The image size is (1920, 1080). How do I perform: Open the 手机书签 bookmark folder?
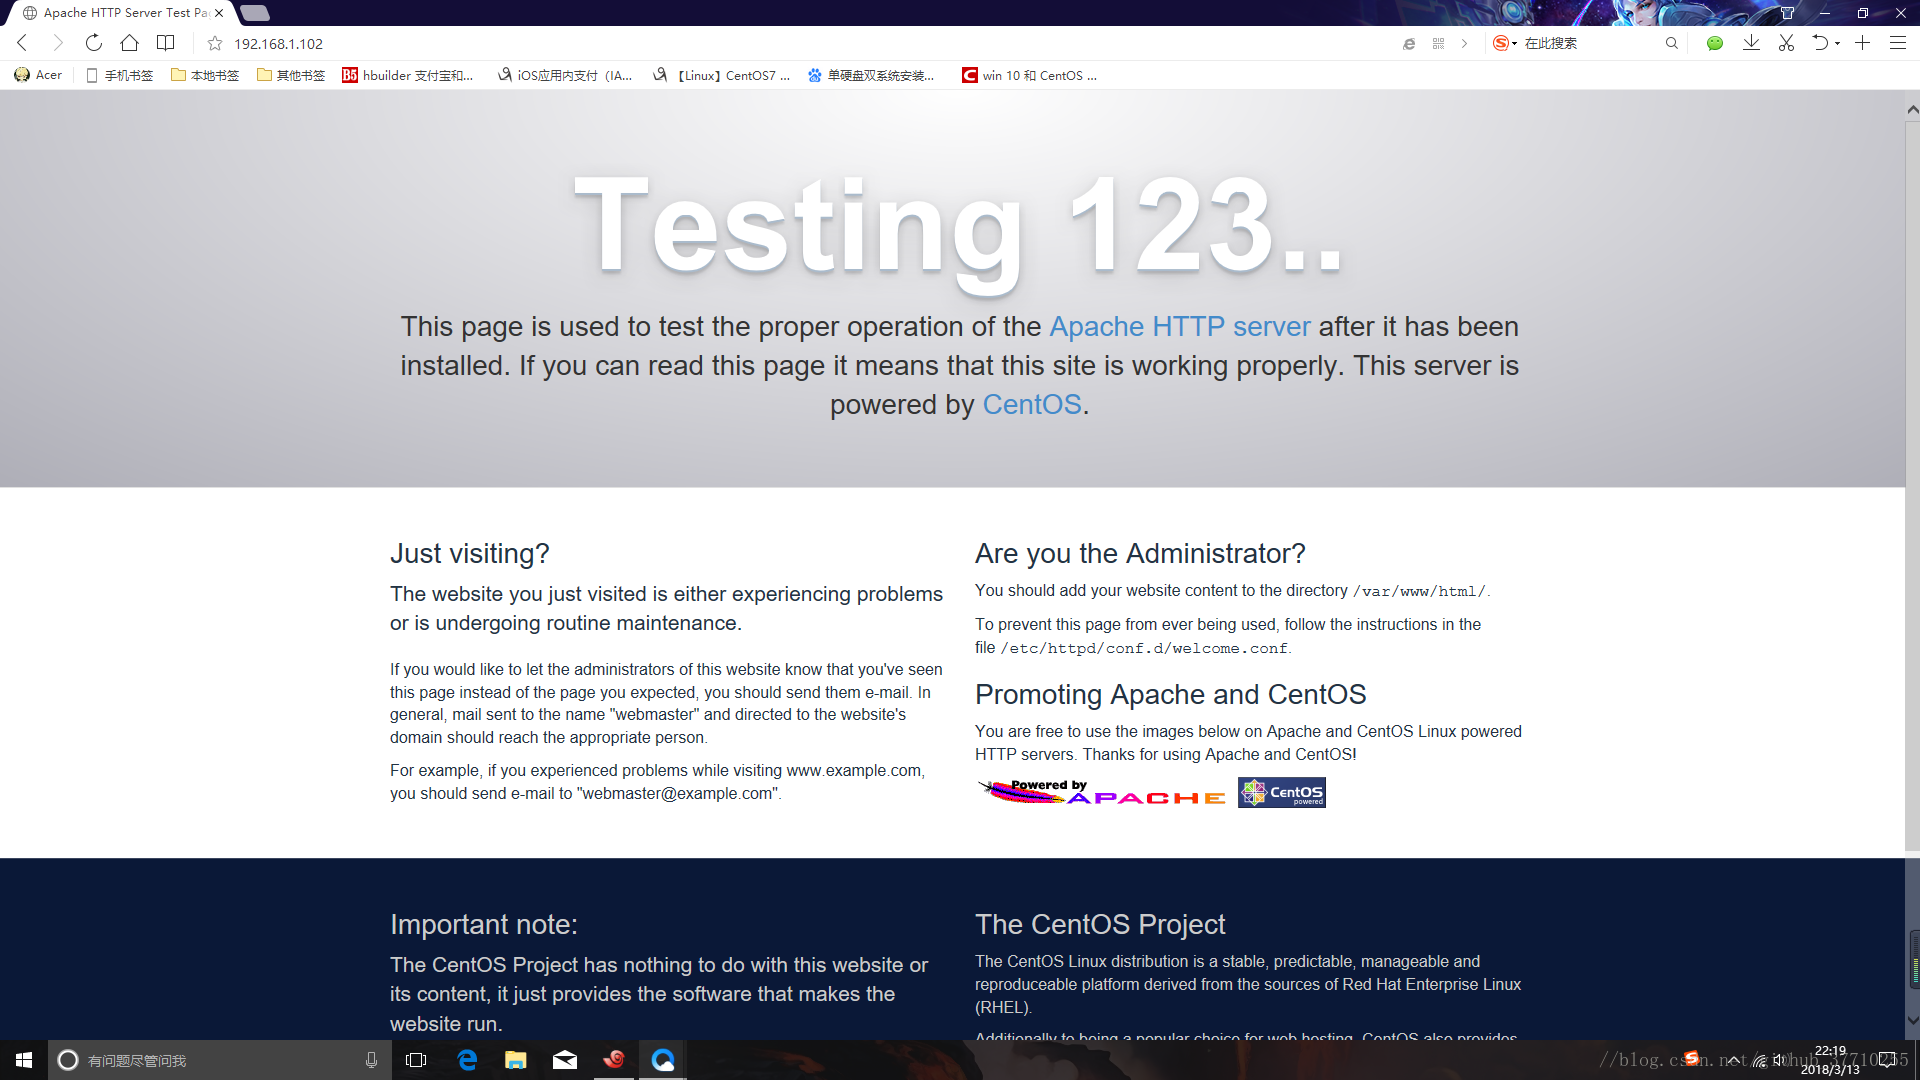coord(119,75)
